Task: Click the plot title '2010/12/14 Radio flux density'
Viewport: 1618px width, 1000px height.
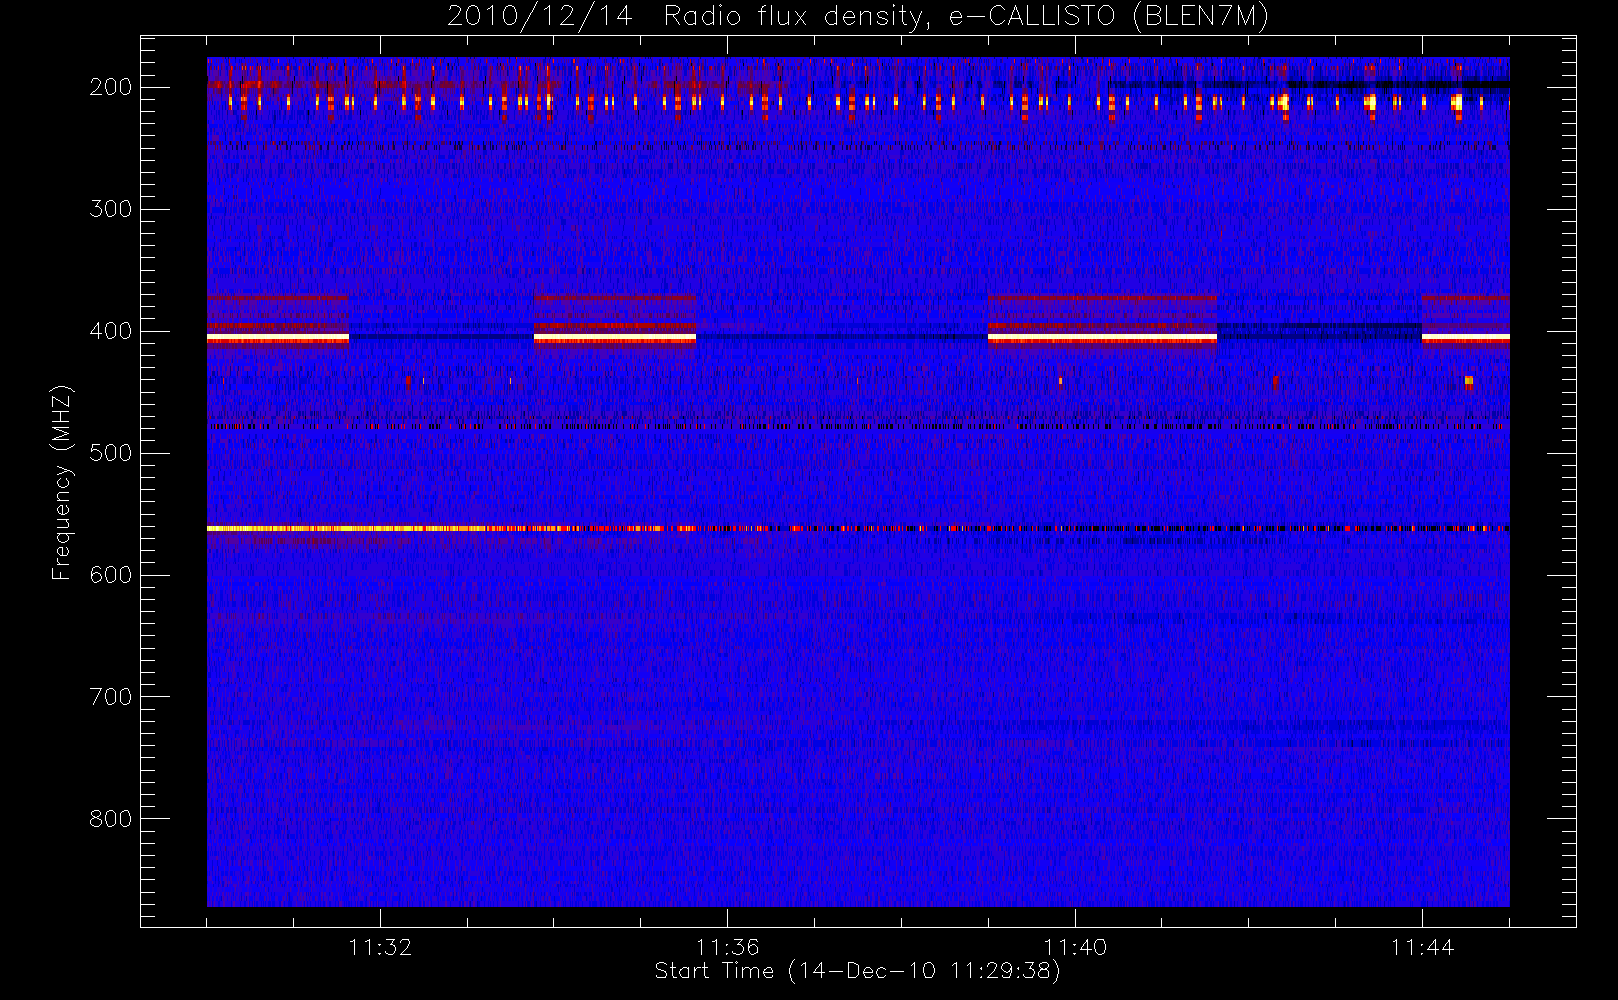Action: (x=858, y=17)
